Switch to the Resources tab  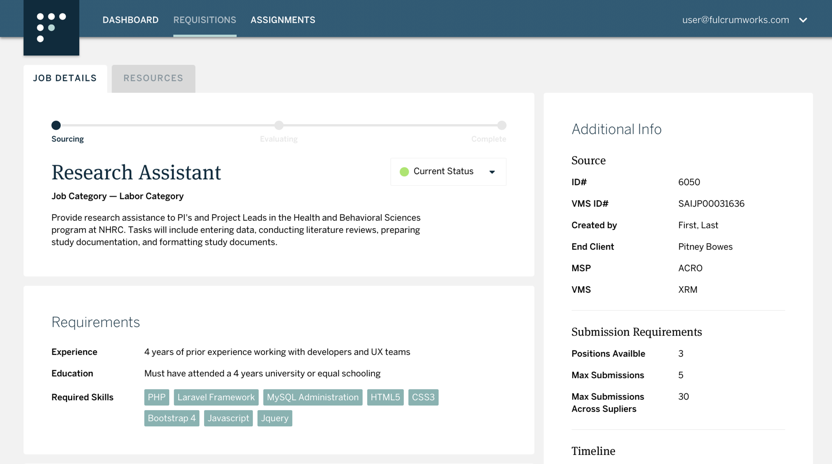[153, 78]
